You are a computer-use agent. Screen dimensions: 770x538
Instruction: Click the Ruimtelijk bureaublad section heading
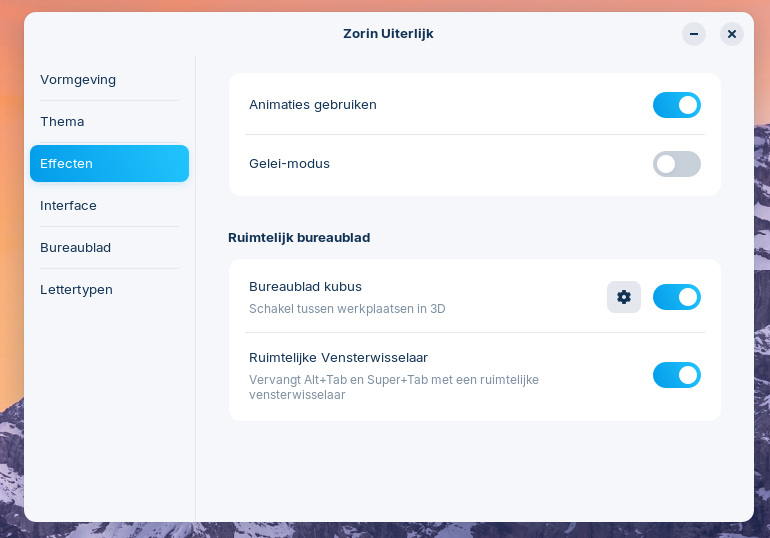[x=299, y=237]
